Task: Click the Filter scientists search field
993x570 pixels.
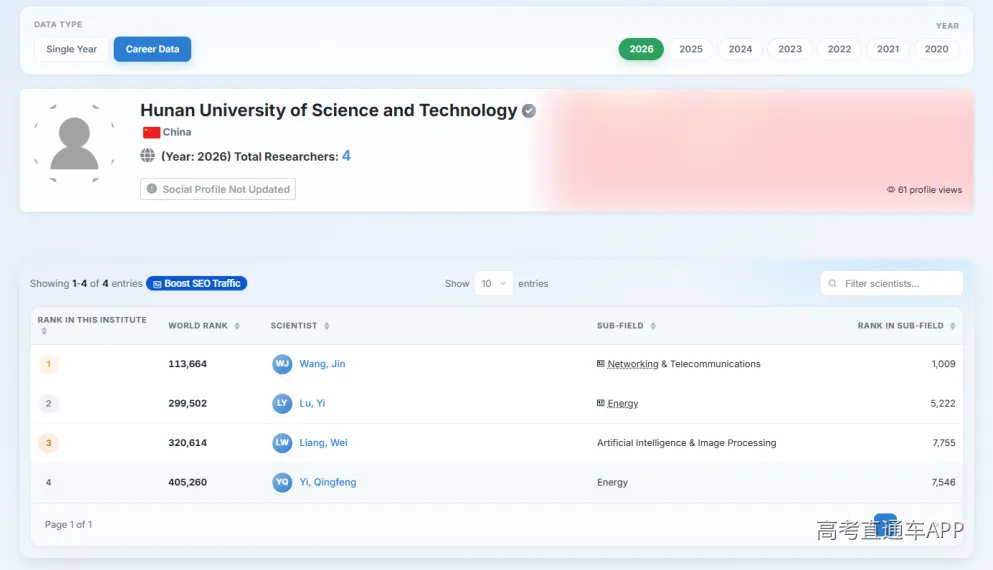Action: coord(892,284)
